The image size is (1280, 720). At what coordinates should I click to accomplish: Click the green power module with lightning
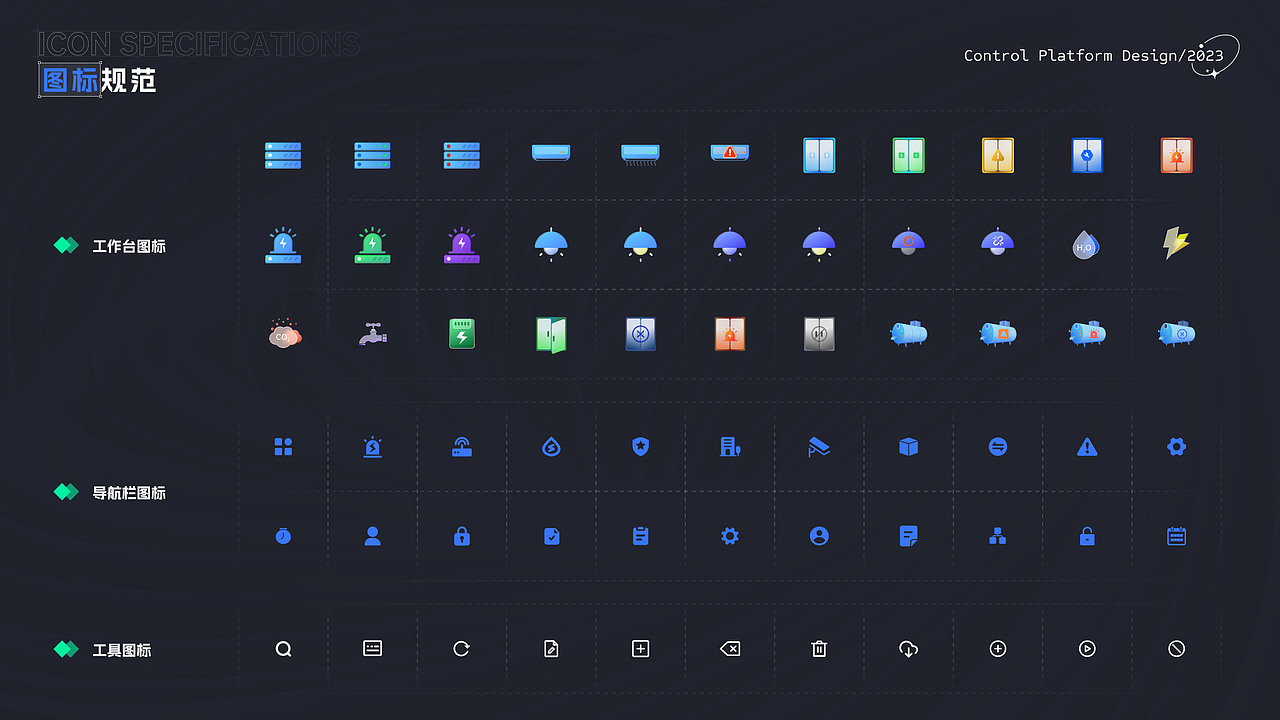[462, 334]
